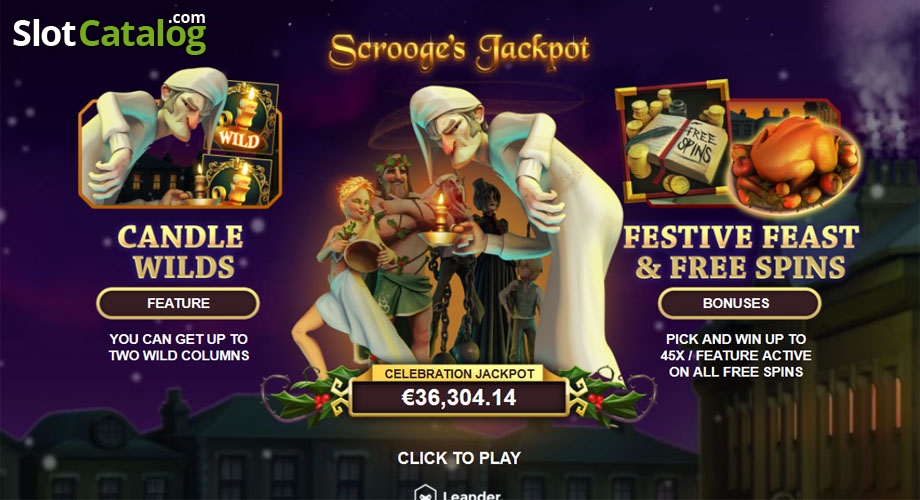Click the Leander logo at the bottom
Viewport: 920px width, 500px height.
(459, 494)
